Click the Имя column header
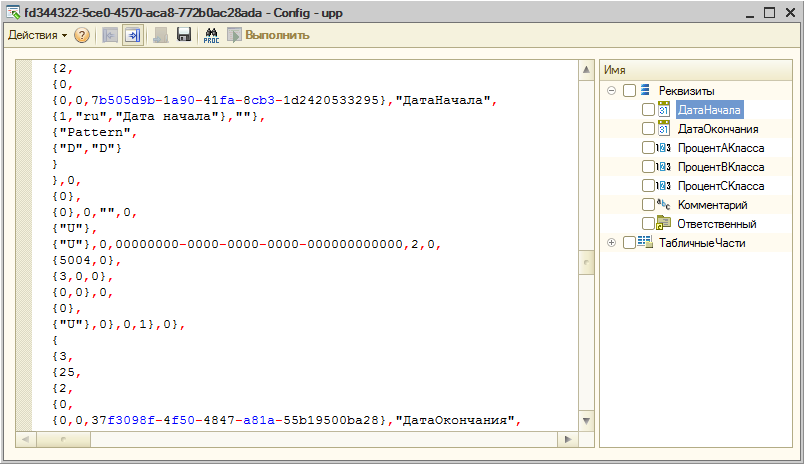 (x=696, y=70)
